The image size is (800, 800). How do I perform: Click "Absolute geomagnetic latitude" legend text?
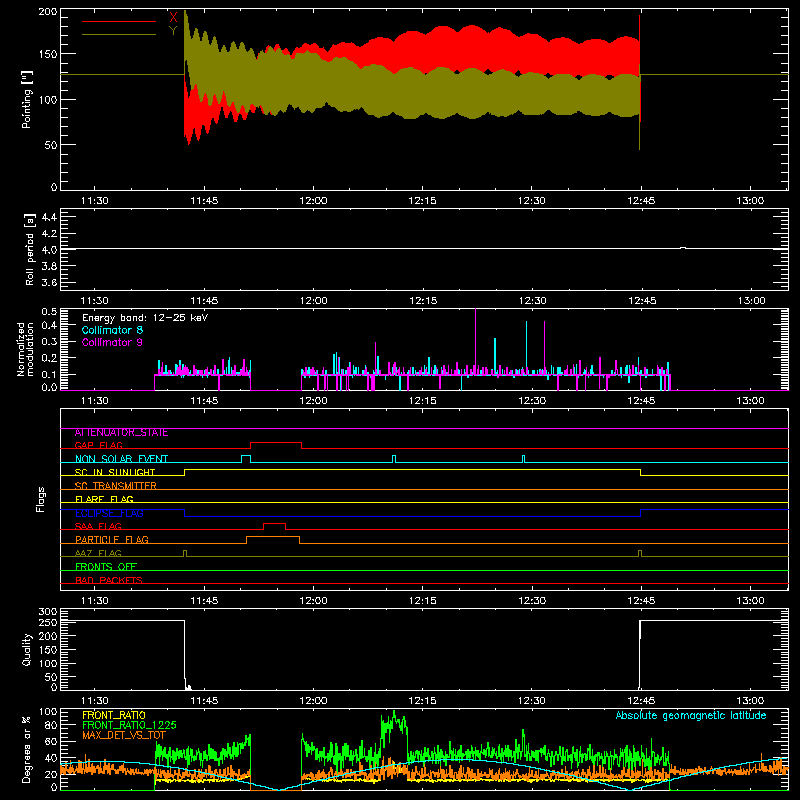[691, 715]
